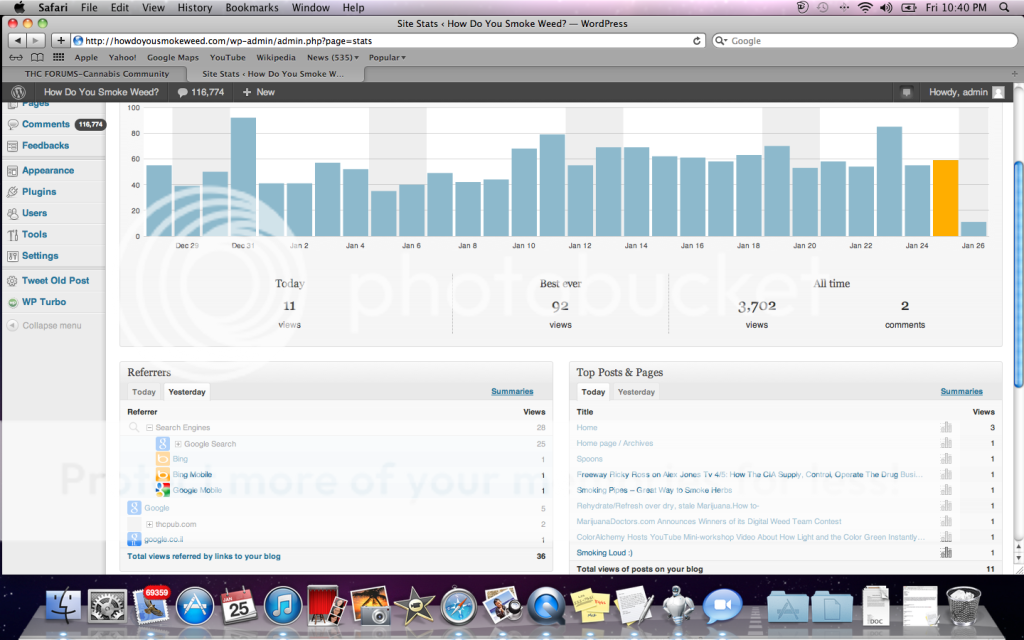Click the Safari back button

pyautogui.click(x=18, y=40)
